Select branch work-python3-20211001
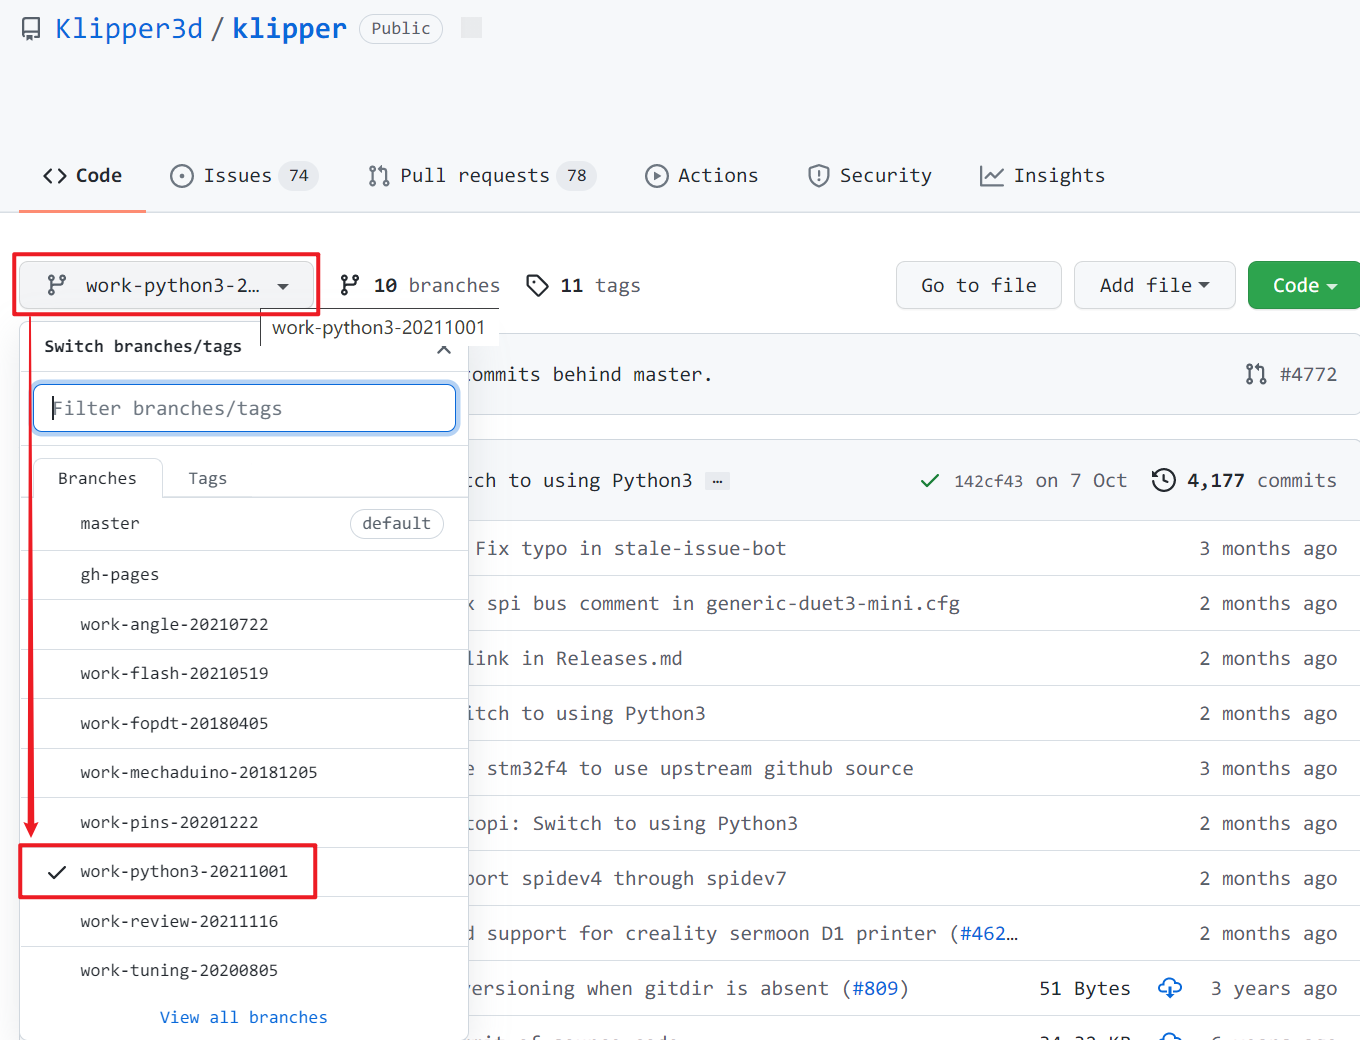Image resolution: width=1360 pixels, height=1040 pixels. pyautogui.click(x=244, y=872)
